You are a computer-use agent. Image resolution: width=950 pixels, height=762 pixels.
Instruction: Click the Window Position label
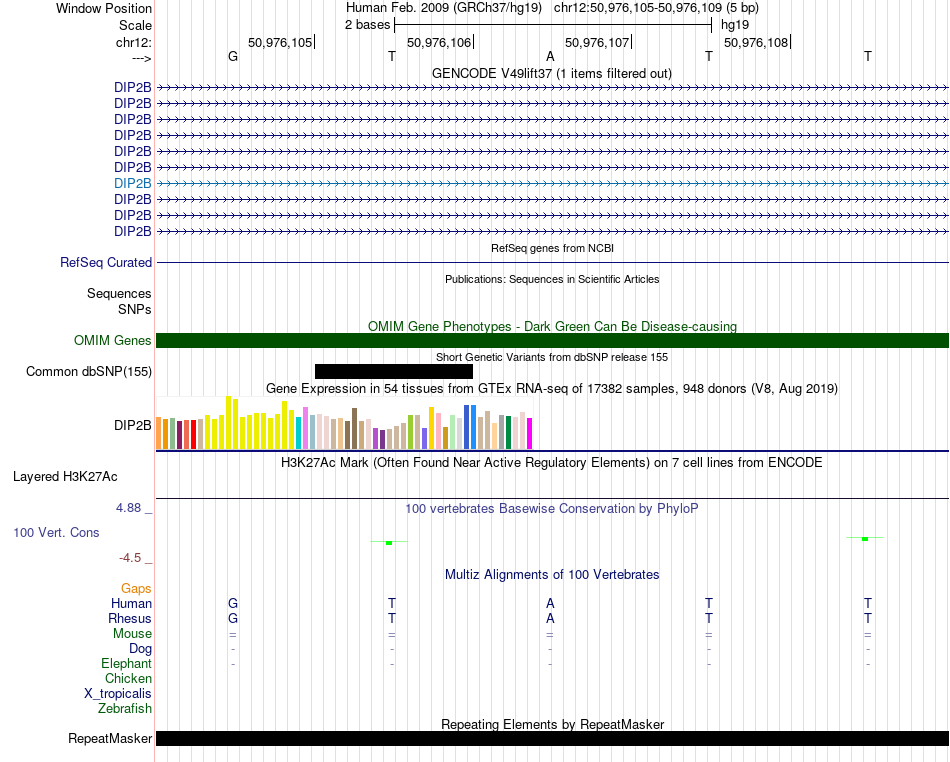point(104,8)
